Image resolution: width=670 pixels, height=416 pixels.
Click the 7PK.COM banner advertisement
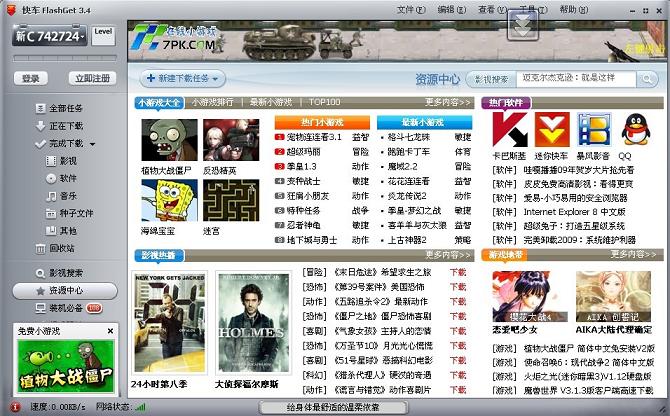click(396, 41)
